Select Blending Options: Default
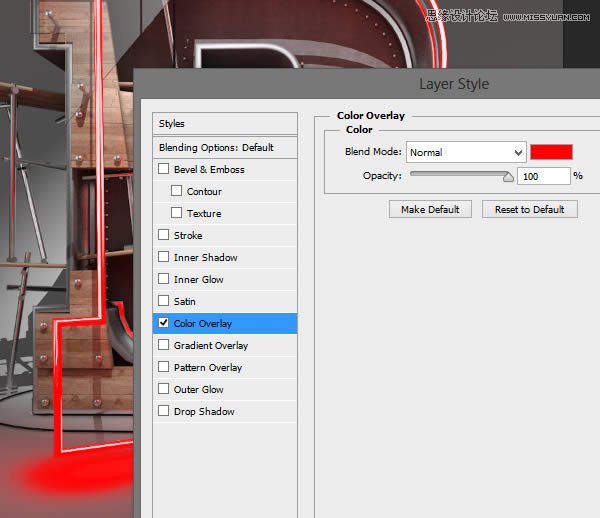The height and width of the screenshot is (518, 600). click(x=225, y=148)
